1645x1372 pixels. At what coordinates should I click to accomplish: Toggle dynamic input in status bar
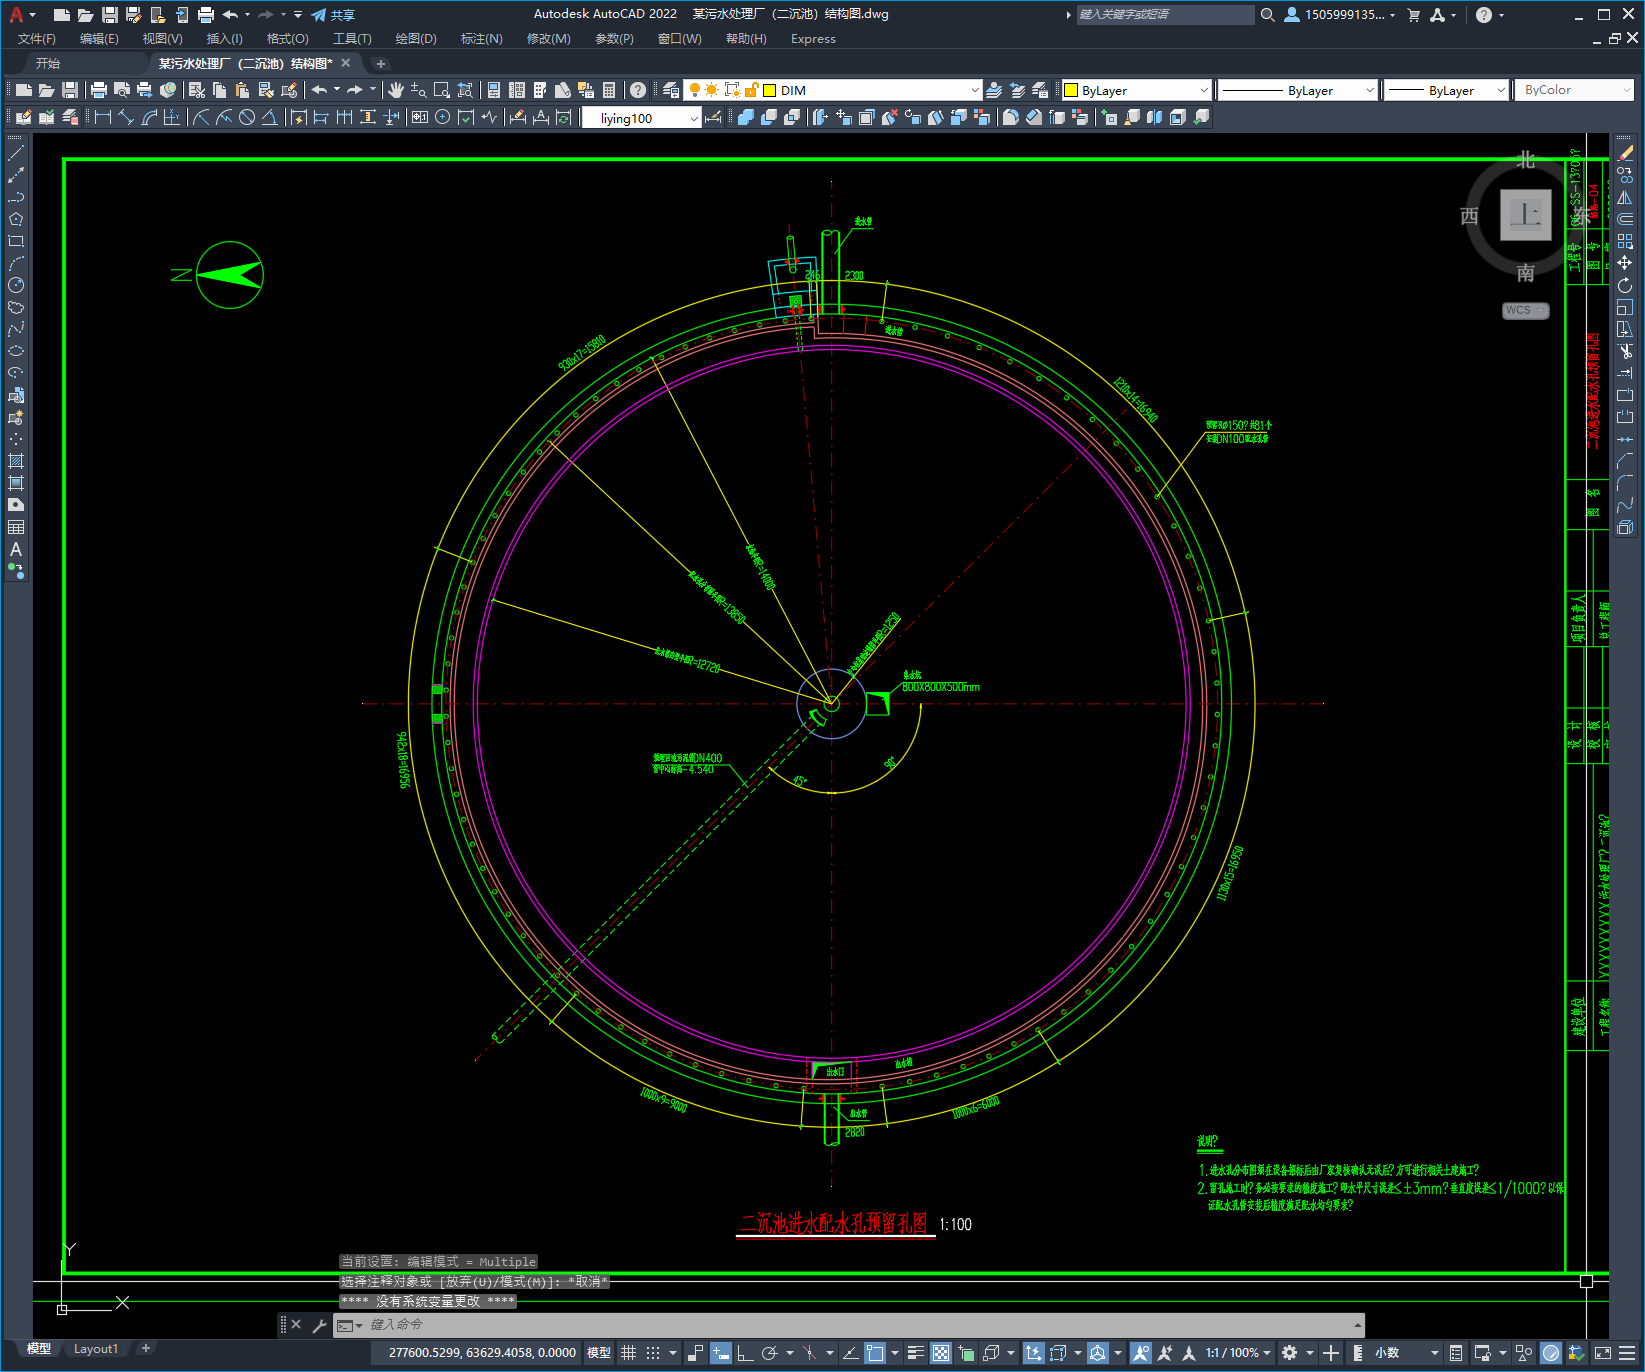tap(720, 1353)
